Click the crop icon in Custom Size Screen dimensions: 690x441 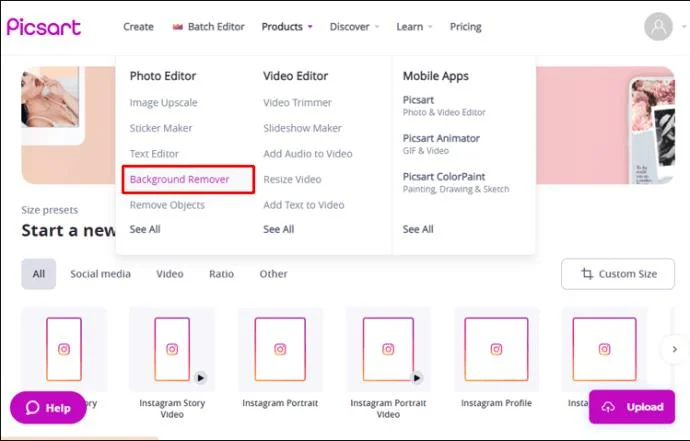[x=587, y=273]
